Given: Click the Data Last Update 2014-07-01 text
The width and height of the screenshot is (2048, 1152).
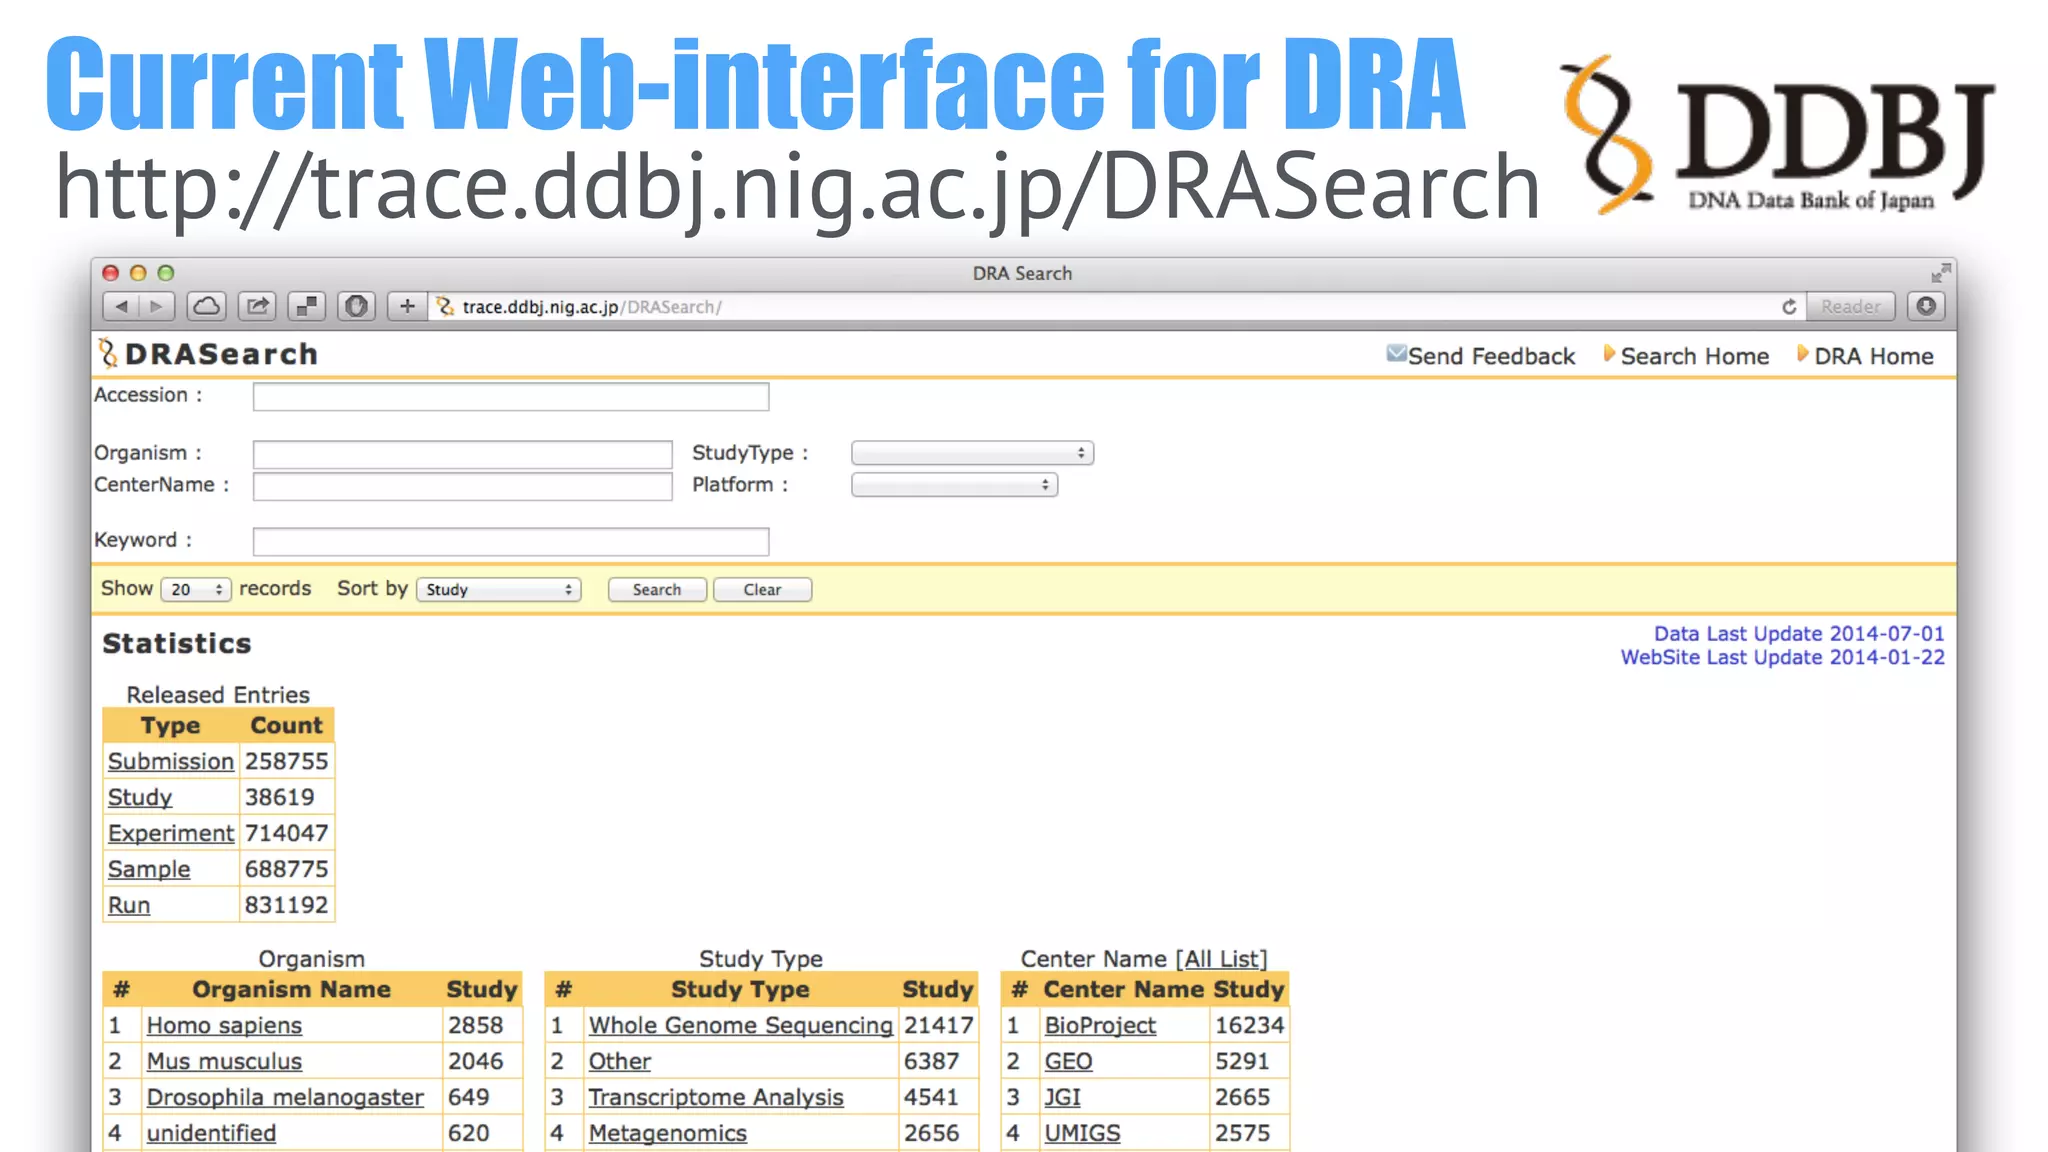Looking at the screenshot, I should (1799, 633).
